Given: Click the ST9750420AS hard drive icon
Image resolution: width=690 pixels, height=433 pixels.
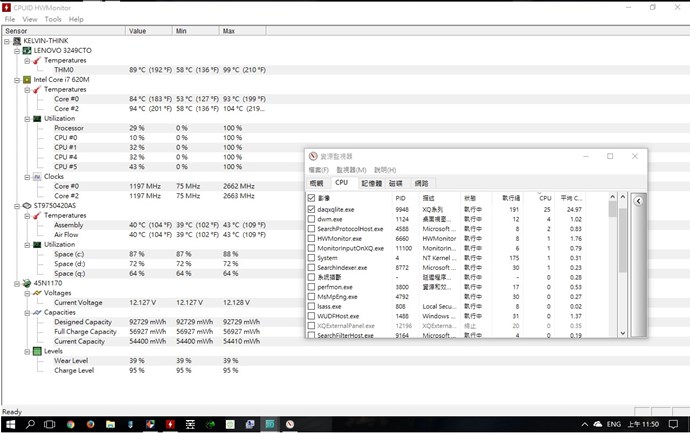Looking at the screenshot, I should (x=27, y=205).
